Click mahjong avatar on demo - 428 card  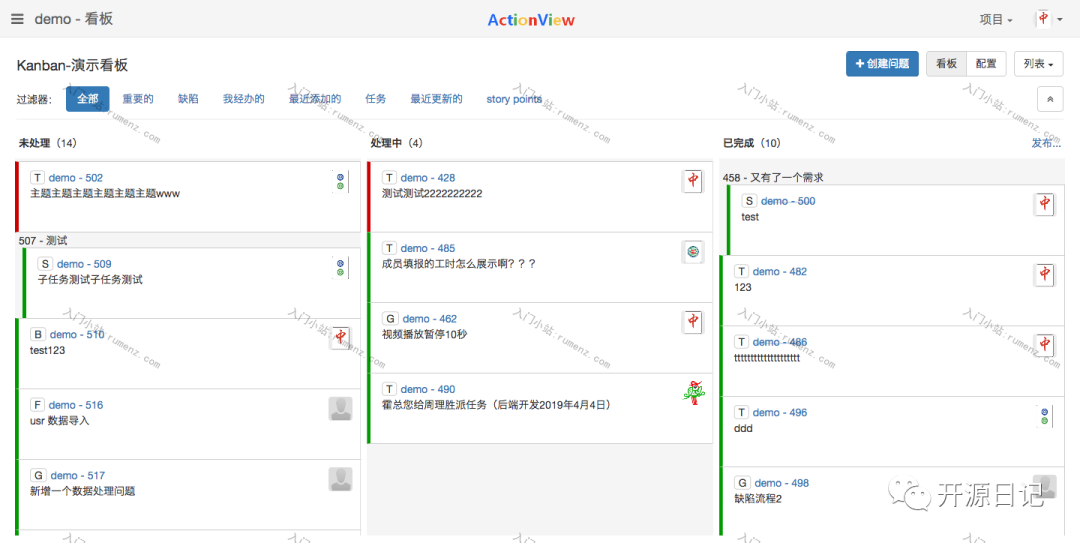[x=693, y=182]
